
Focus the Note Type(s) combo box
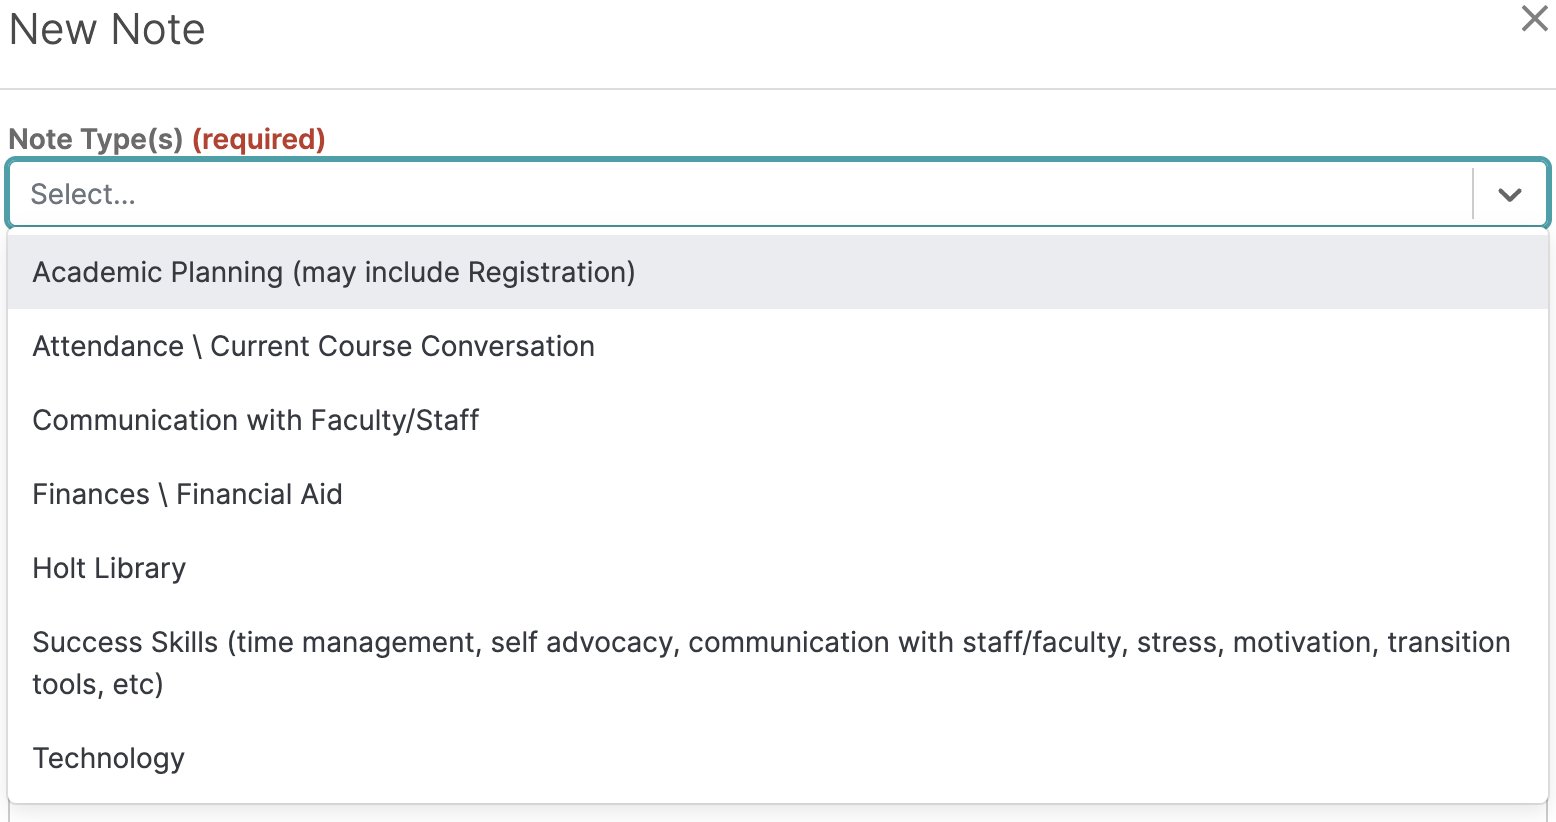coord(777,194)
